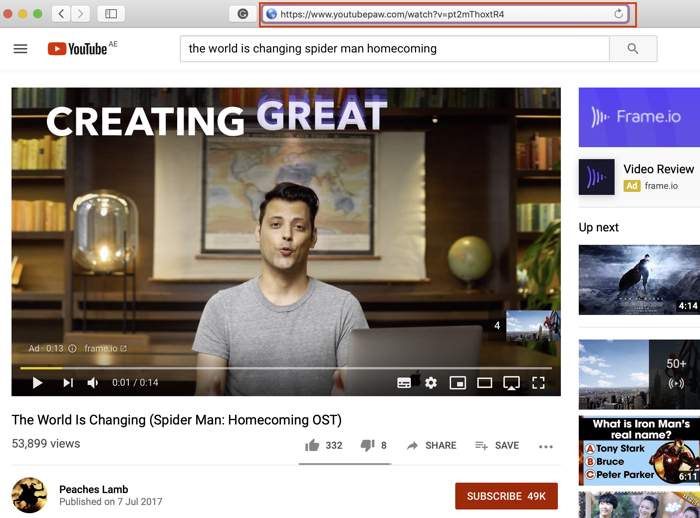This screenshot has height=518, width=700.
Task: Select the URL address field
Action: point(446,14)
